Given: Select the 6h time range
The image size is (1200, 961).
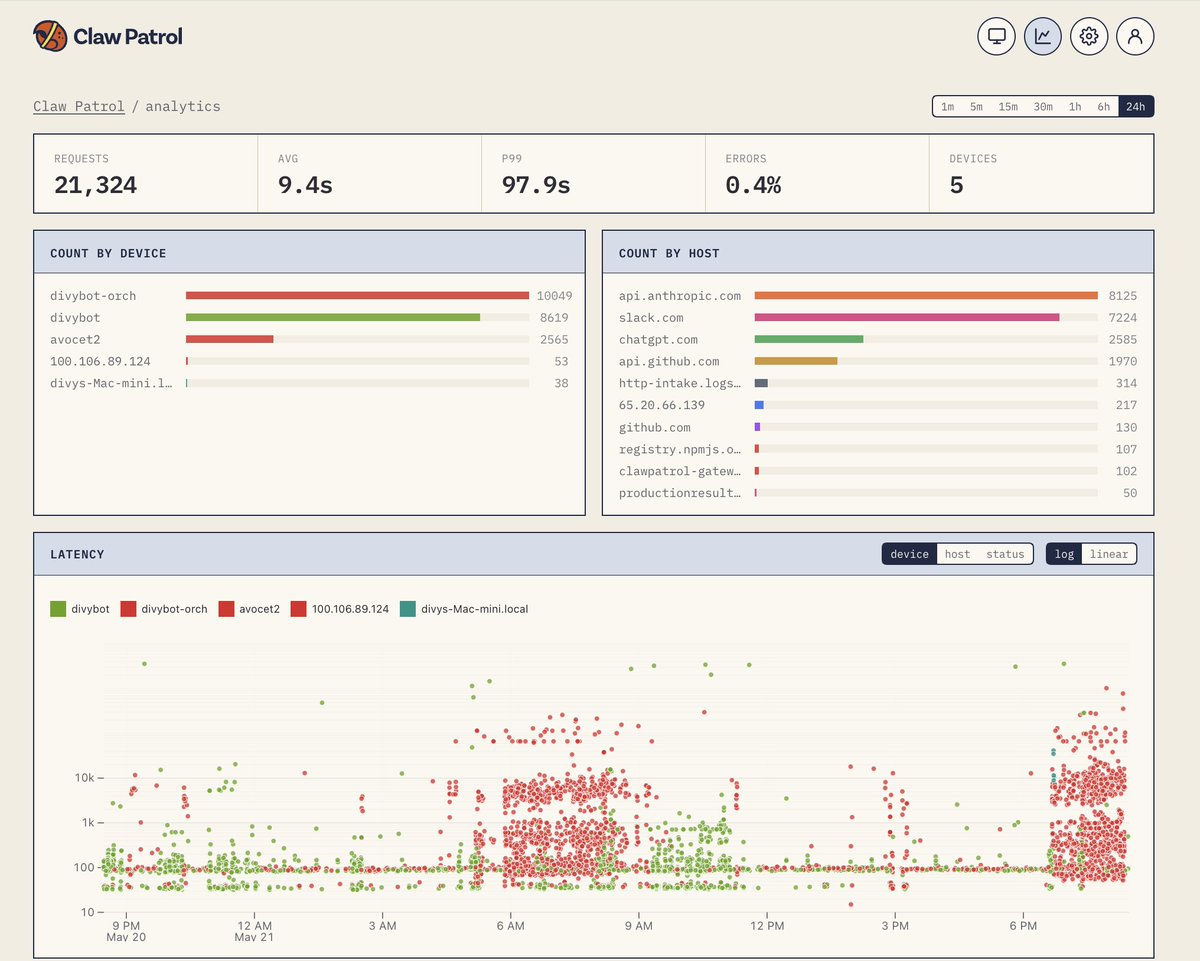Looking at the screenshot, I should click(1104, 107).
